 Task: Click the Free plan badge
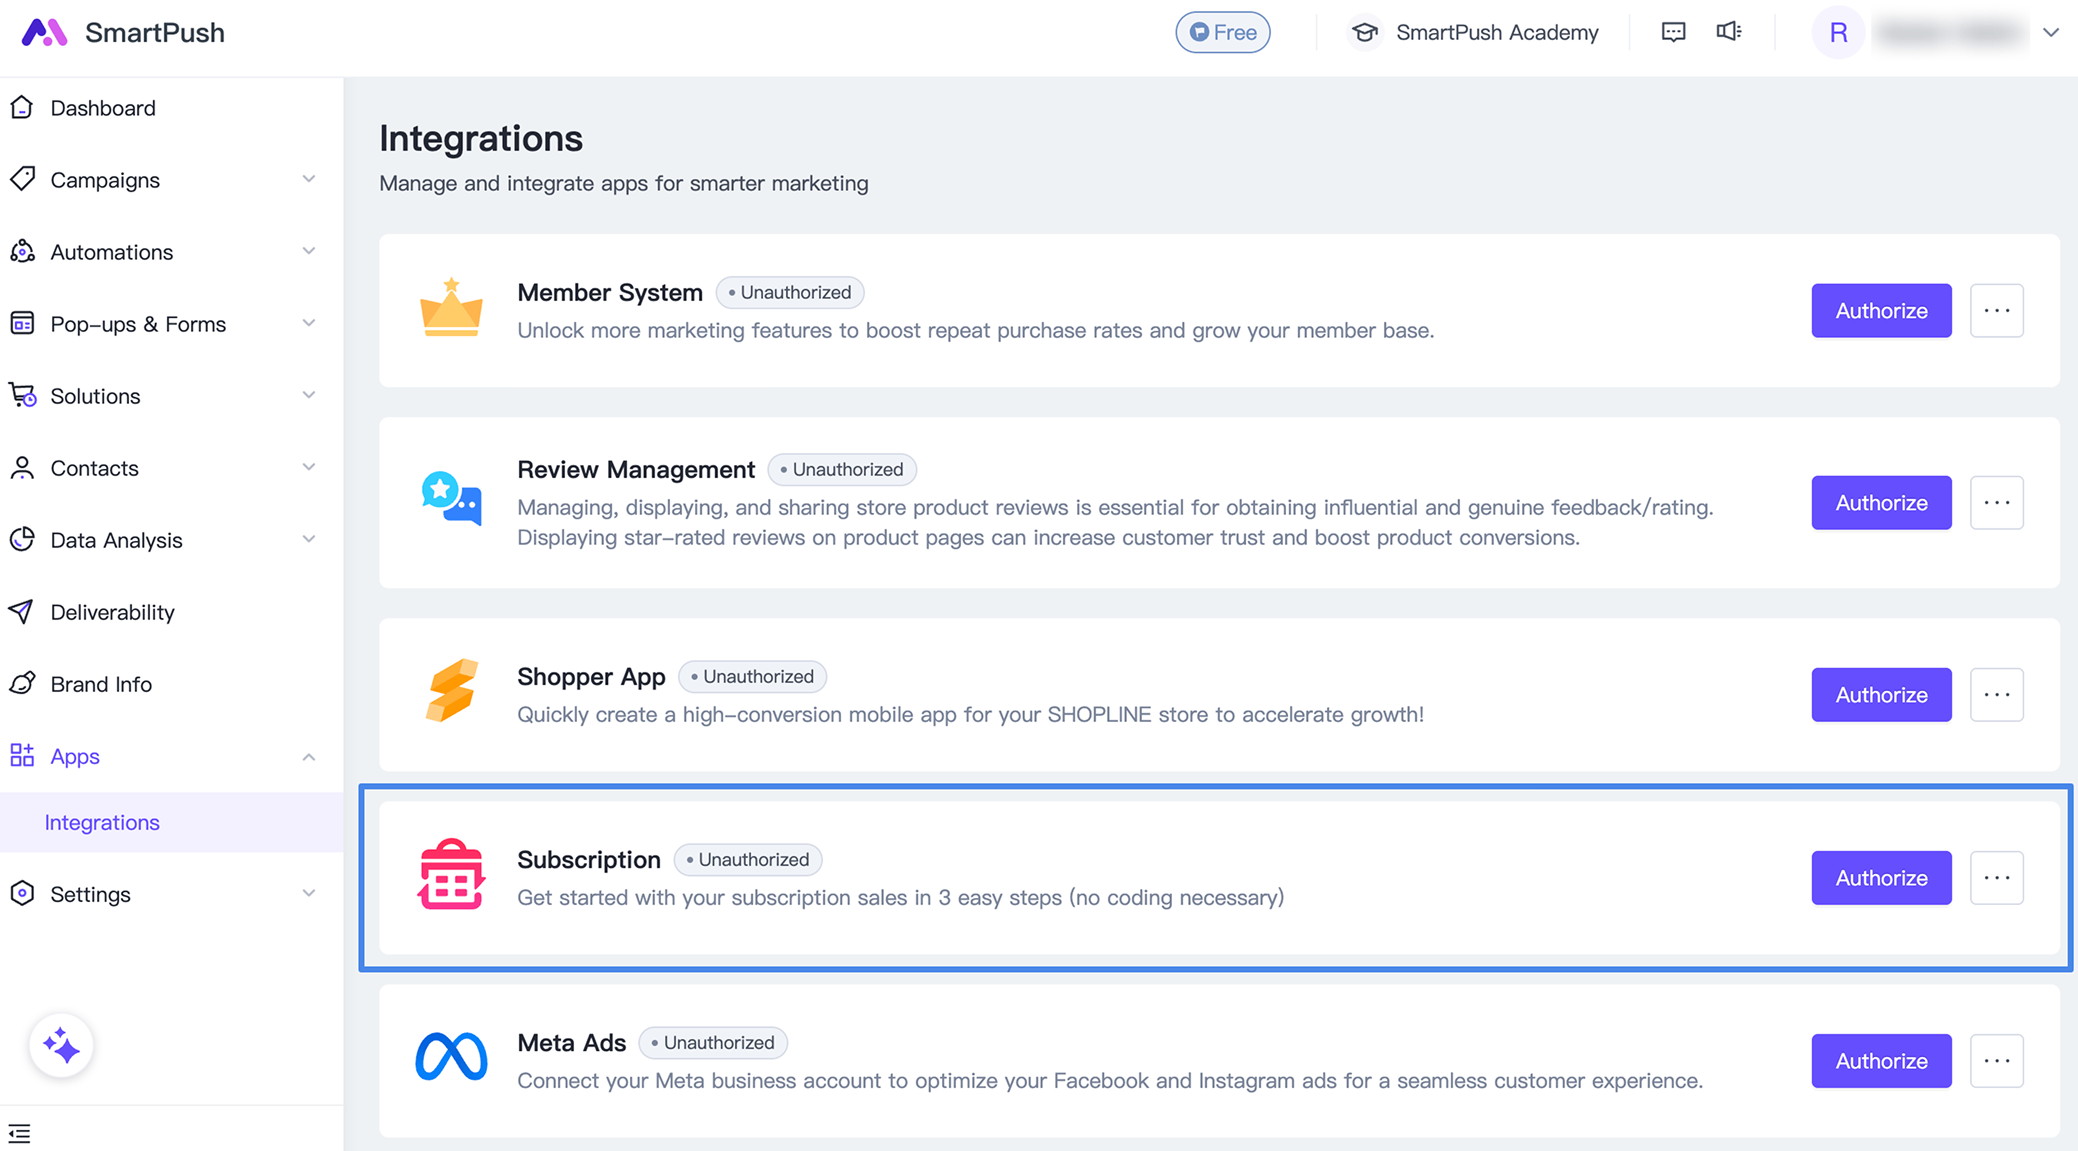(x=1222, y=32)
